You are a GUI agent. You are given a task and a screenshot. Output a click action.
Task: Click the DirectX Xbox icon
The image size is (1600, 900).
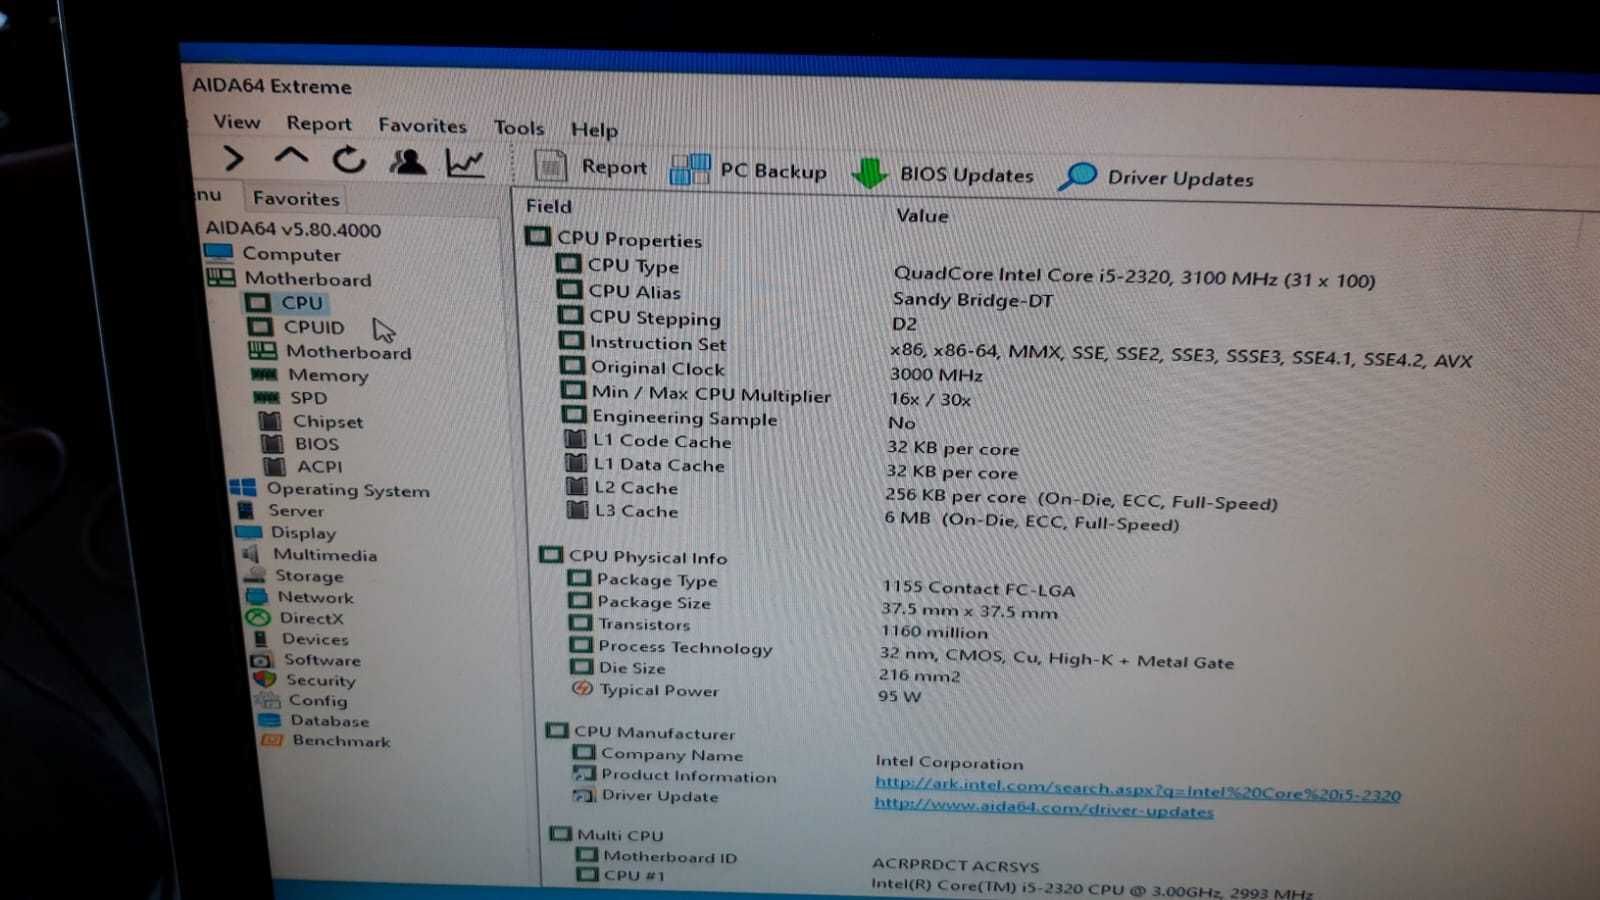(x=258, y=618)
